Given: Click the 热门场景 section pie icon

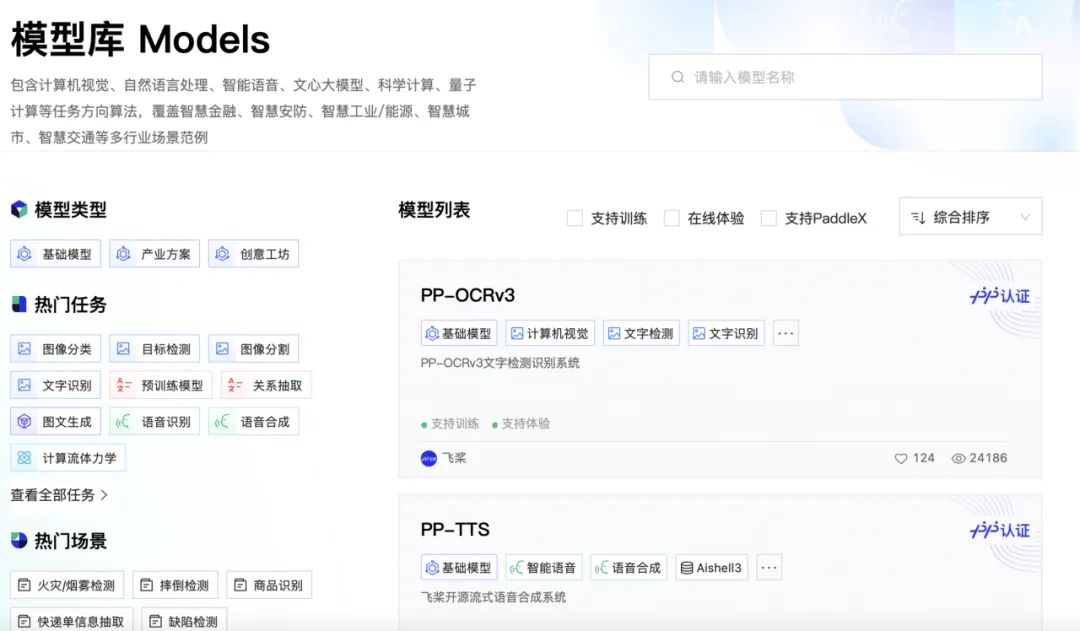Looking at the screenshot, I should (19, 541).
